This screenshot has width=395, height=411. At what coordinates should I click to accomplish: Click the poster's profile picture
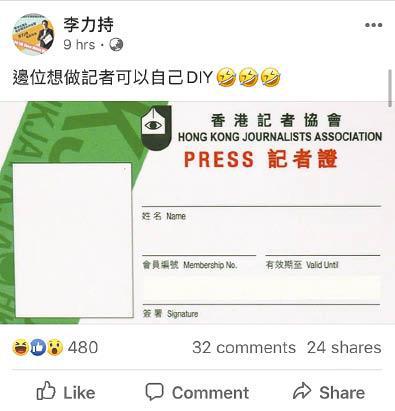coord(33,34)
